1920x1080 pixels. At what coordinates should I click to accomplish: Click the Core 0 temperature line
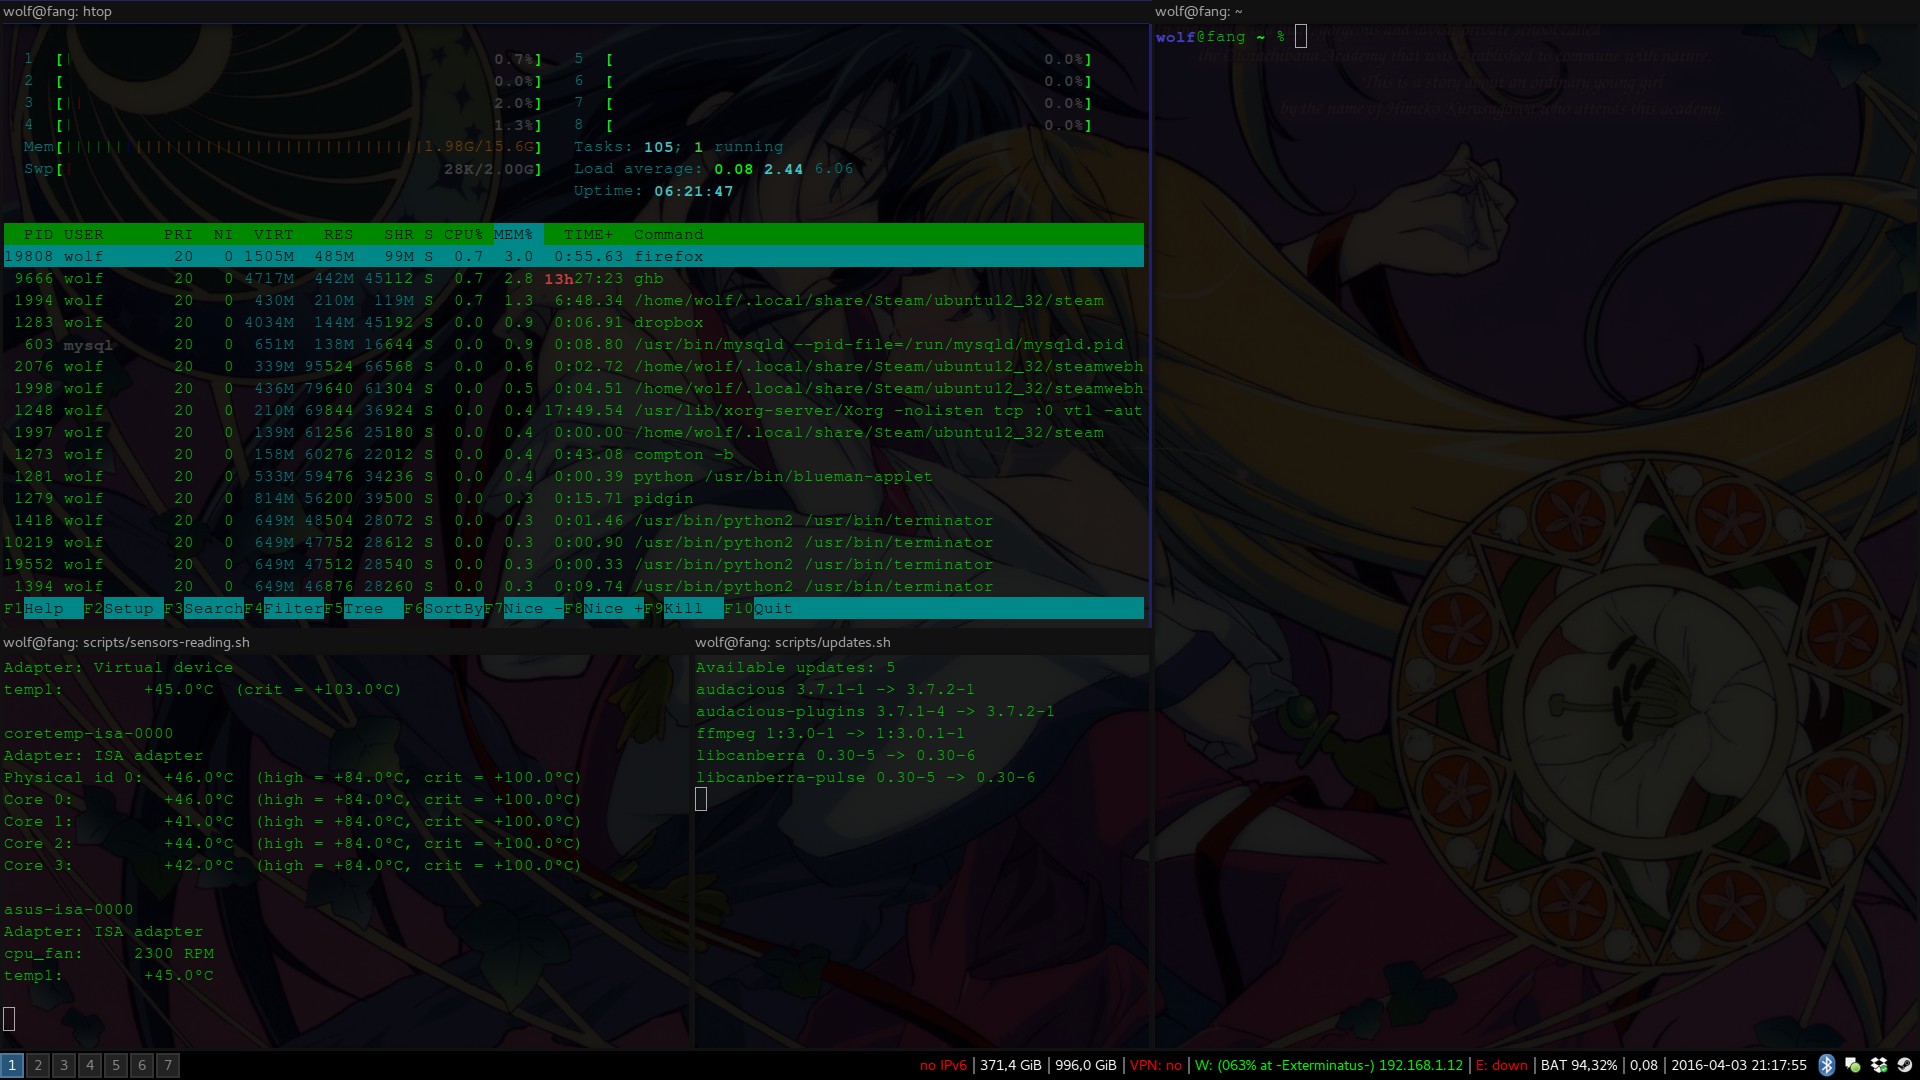coord(292,799)
